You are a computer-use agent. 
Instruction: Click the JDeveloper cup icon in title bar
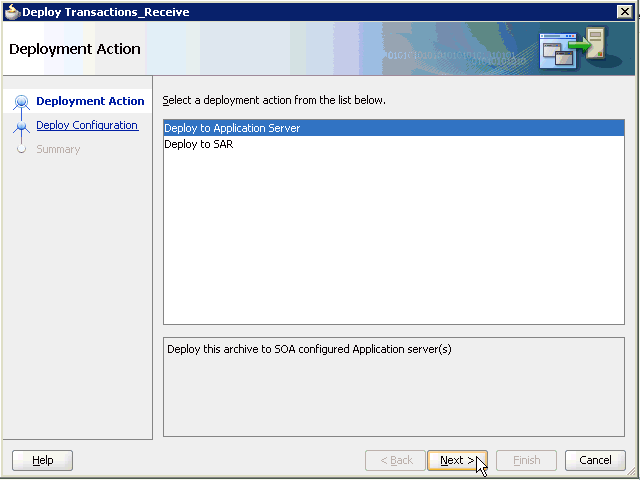[12, 12]
